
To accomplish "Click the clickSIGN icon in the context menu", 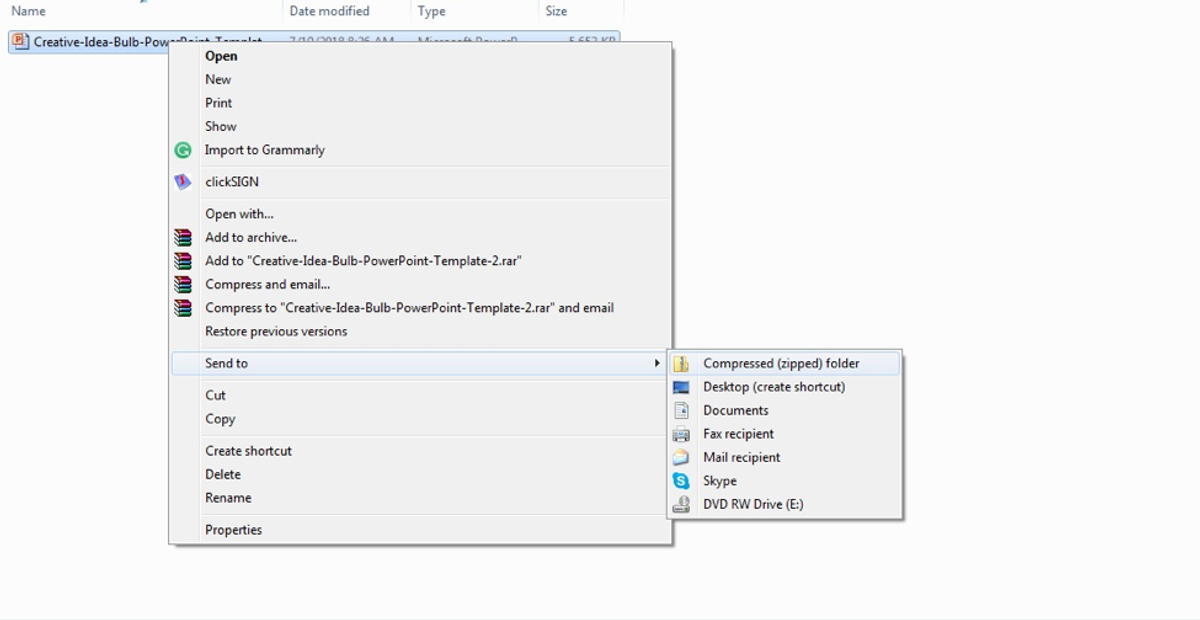I will click(x=182, y=181).
